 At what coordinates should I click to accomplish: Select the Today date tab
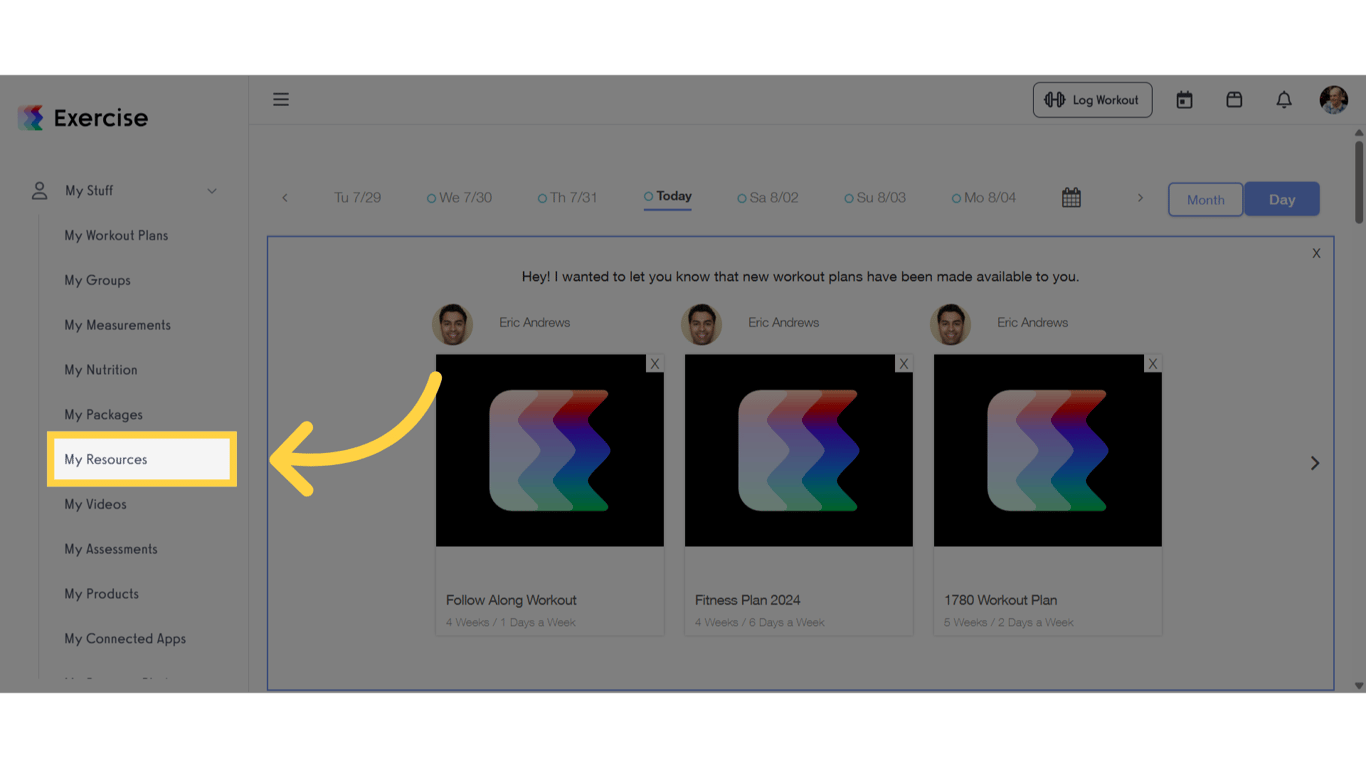click(x=668, y=197)
